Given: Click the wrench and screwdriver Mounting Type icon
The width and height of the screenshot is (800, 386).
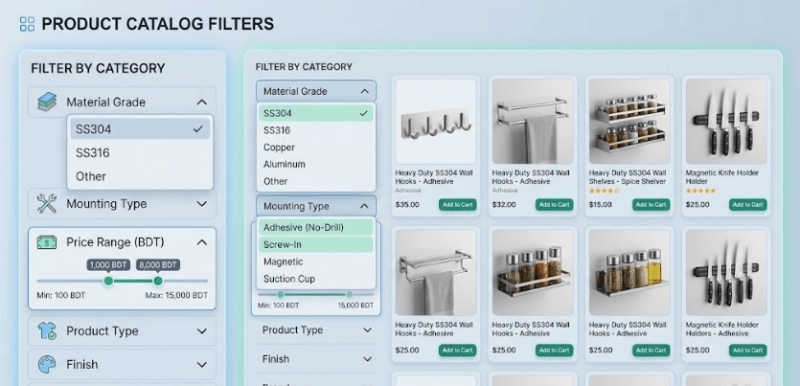Looking at the screenshot, I should click(x=47, y=204).
